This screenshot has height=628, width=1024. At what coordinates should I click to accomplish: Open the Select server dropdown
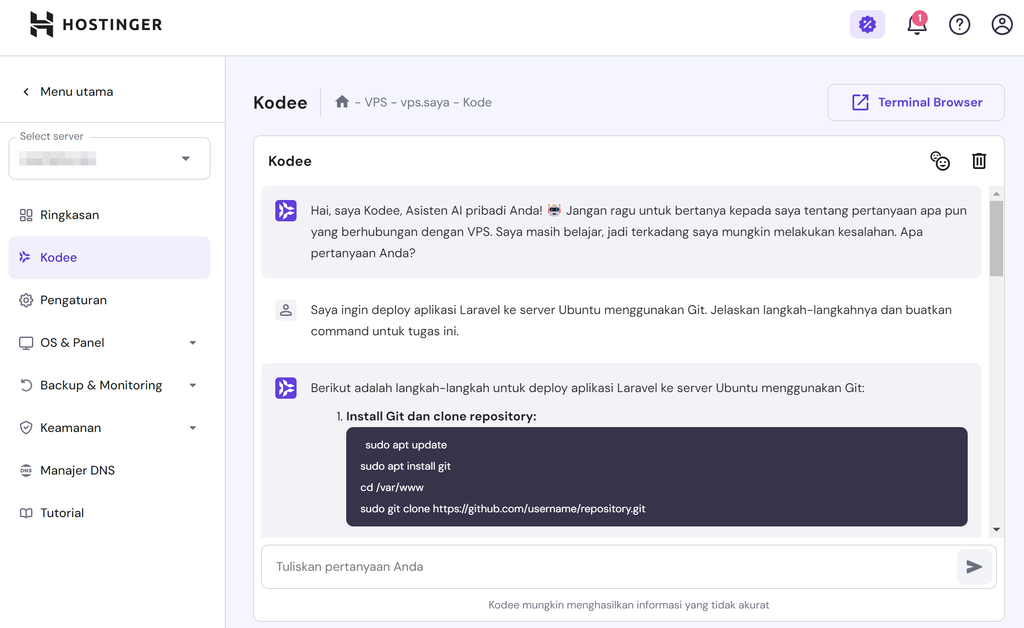tap(108, 158)
